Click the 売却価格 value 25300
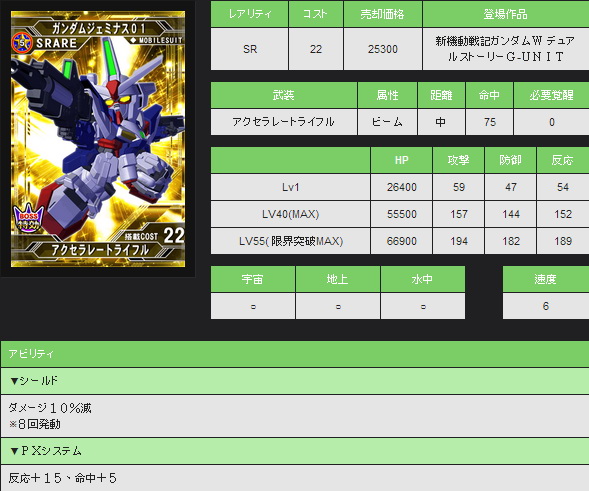589x491 pixels. coord(382,49)
